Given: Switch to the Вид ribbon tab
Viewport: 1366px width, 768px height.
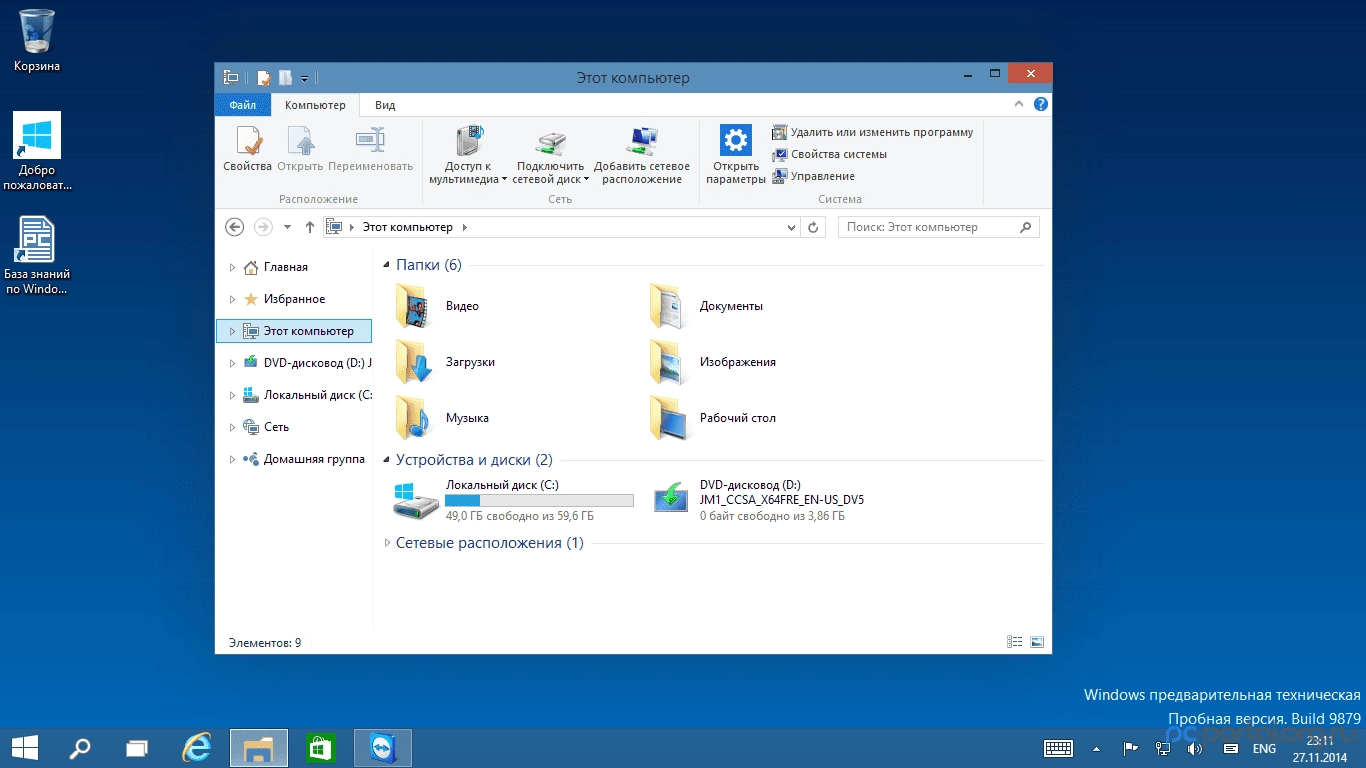Looking at the screenshot, I should coord(385,105).
